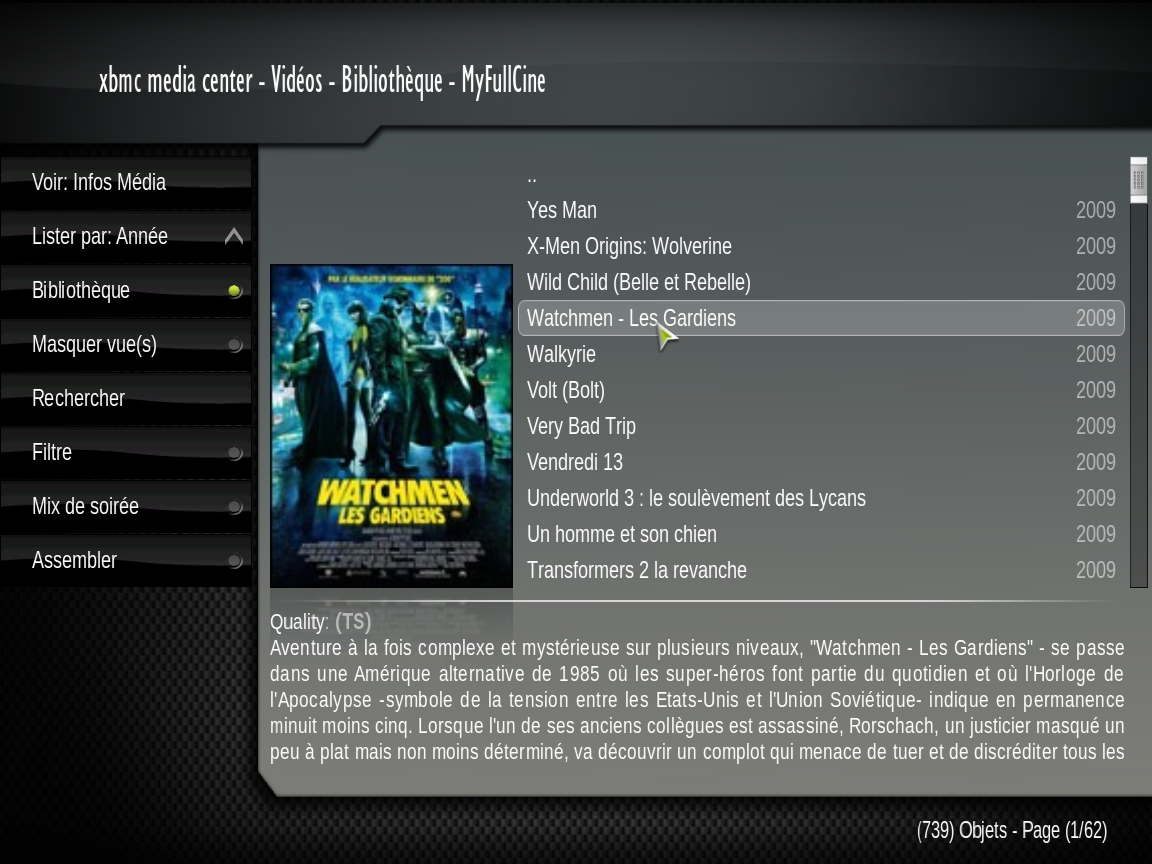Open the Rechercher search option

point(126,398)
